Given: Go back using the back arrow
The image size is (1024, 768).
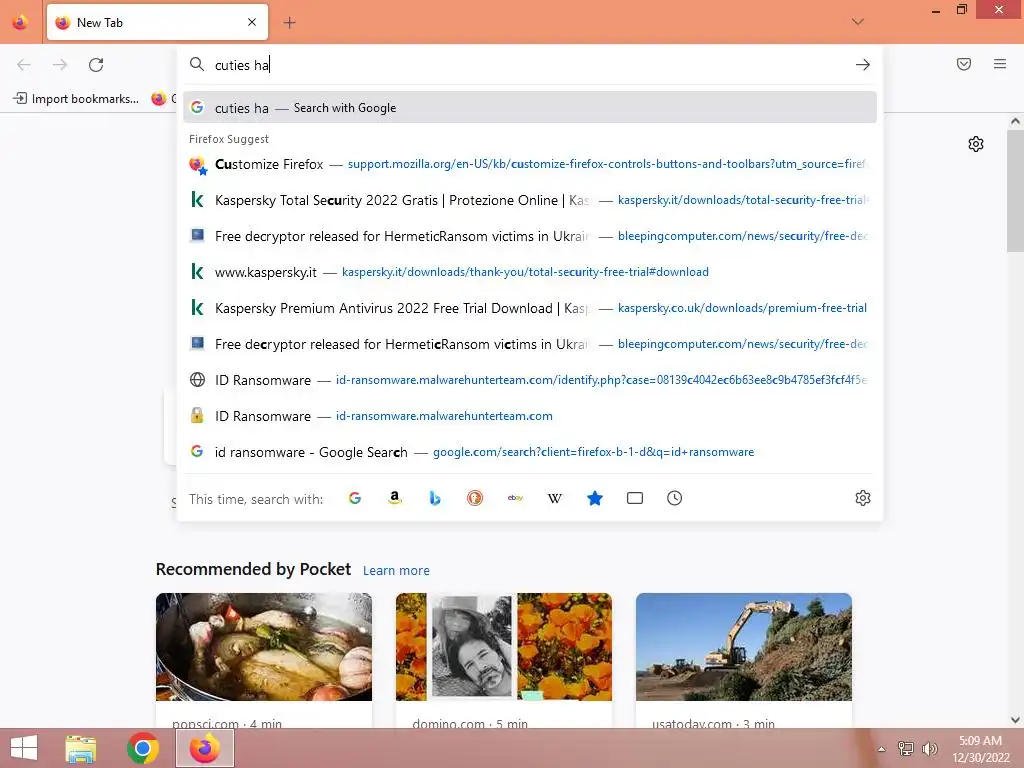Looking at the screenshot, I should pyautogui.click(x=24, y=65).
